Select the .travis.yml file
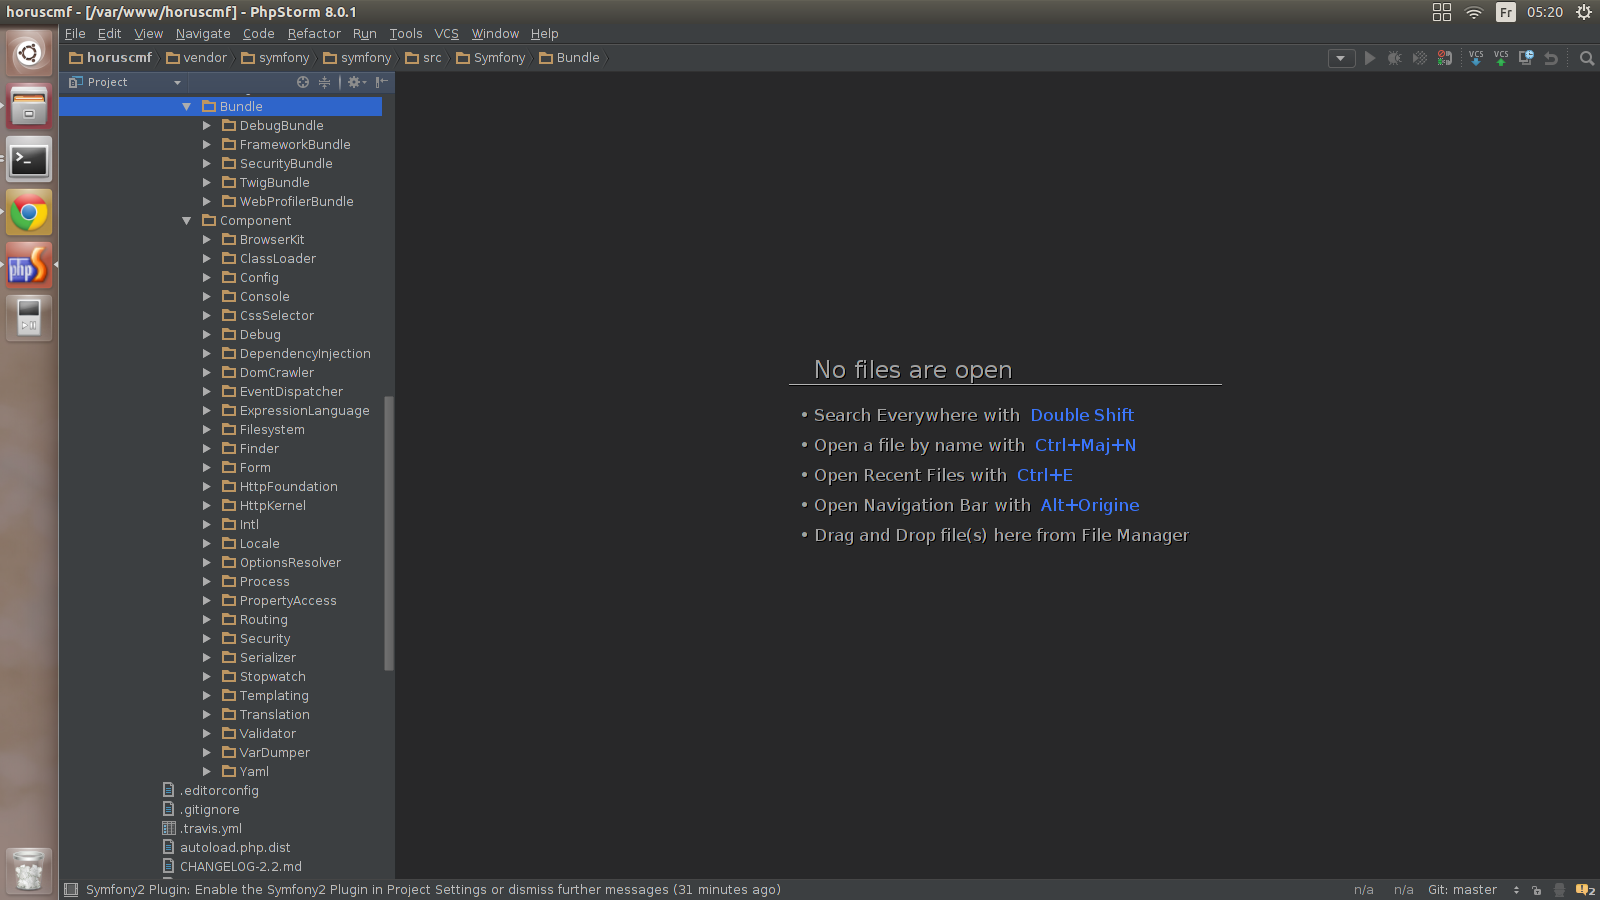This screenshot has width=1600, height=900. pos(202,829)
